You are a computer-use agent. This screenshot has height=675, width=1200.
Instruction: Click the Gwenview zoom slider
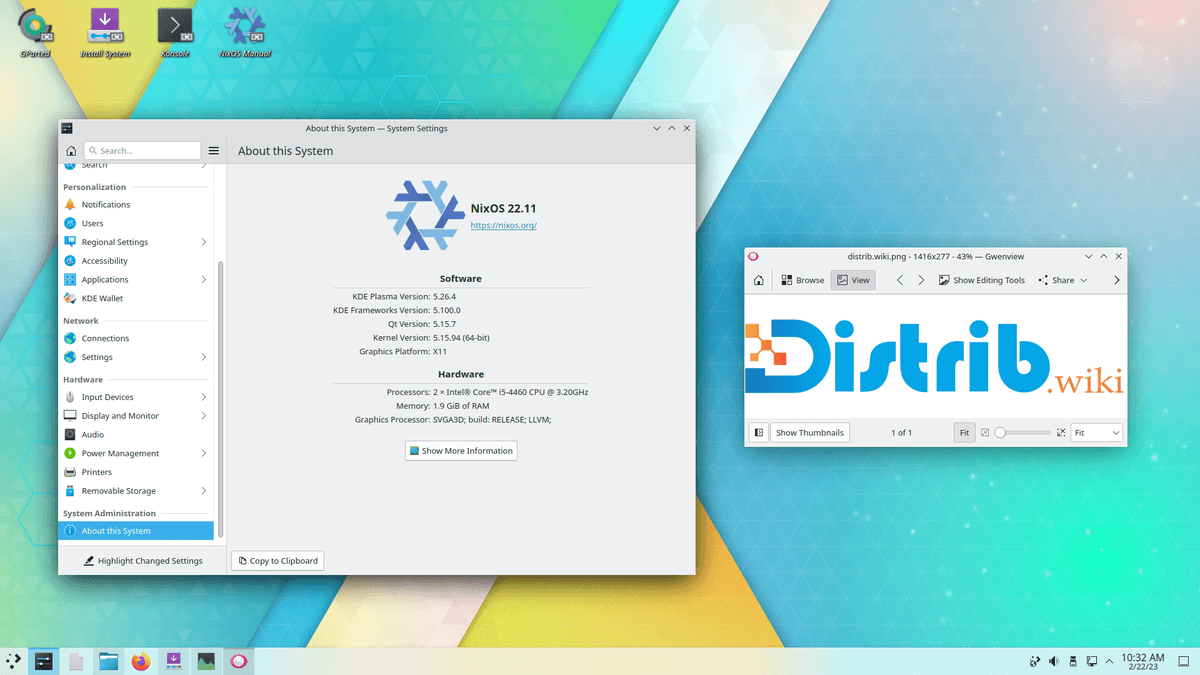(1022, 433)
